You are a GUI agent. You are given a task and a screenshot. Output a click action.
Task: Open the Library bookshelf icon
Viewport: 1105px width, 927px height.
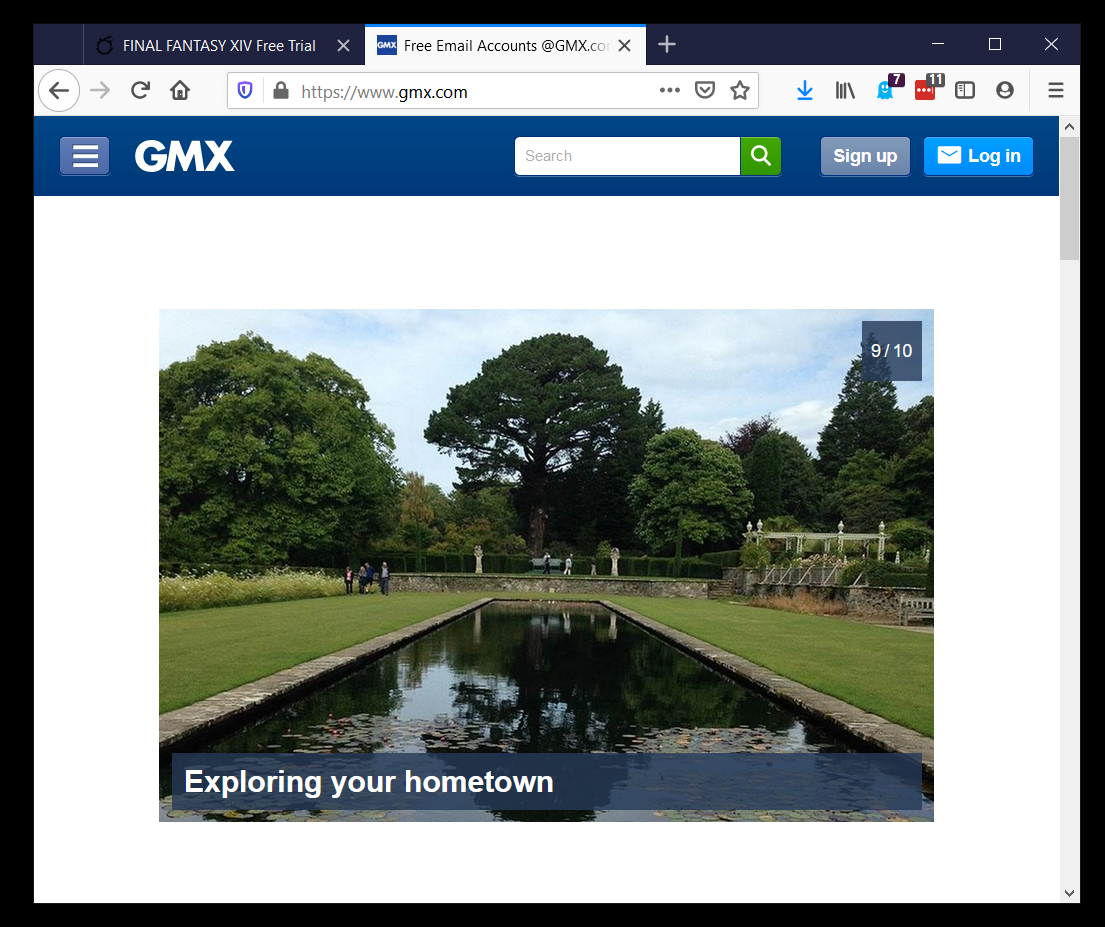coord(846,91)
